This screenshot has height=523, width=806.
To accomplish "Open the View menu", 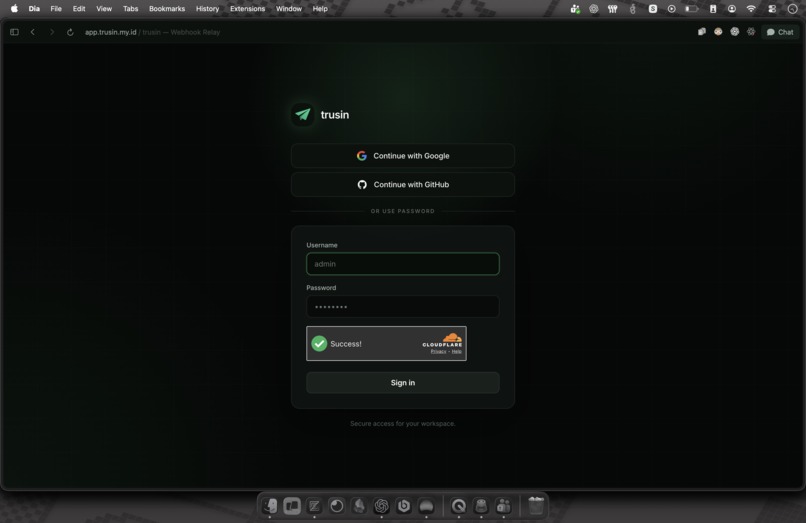I will point(104,9).
